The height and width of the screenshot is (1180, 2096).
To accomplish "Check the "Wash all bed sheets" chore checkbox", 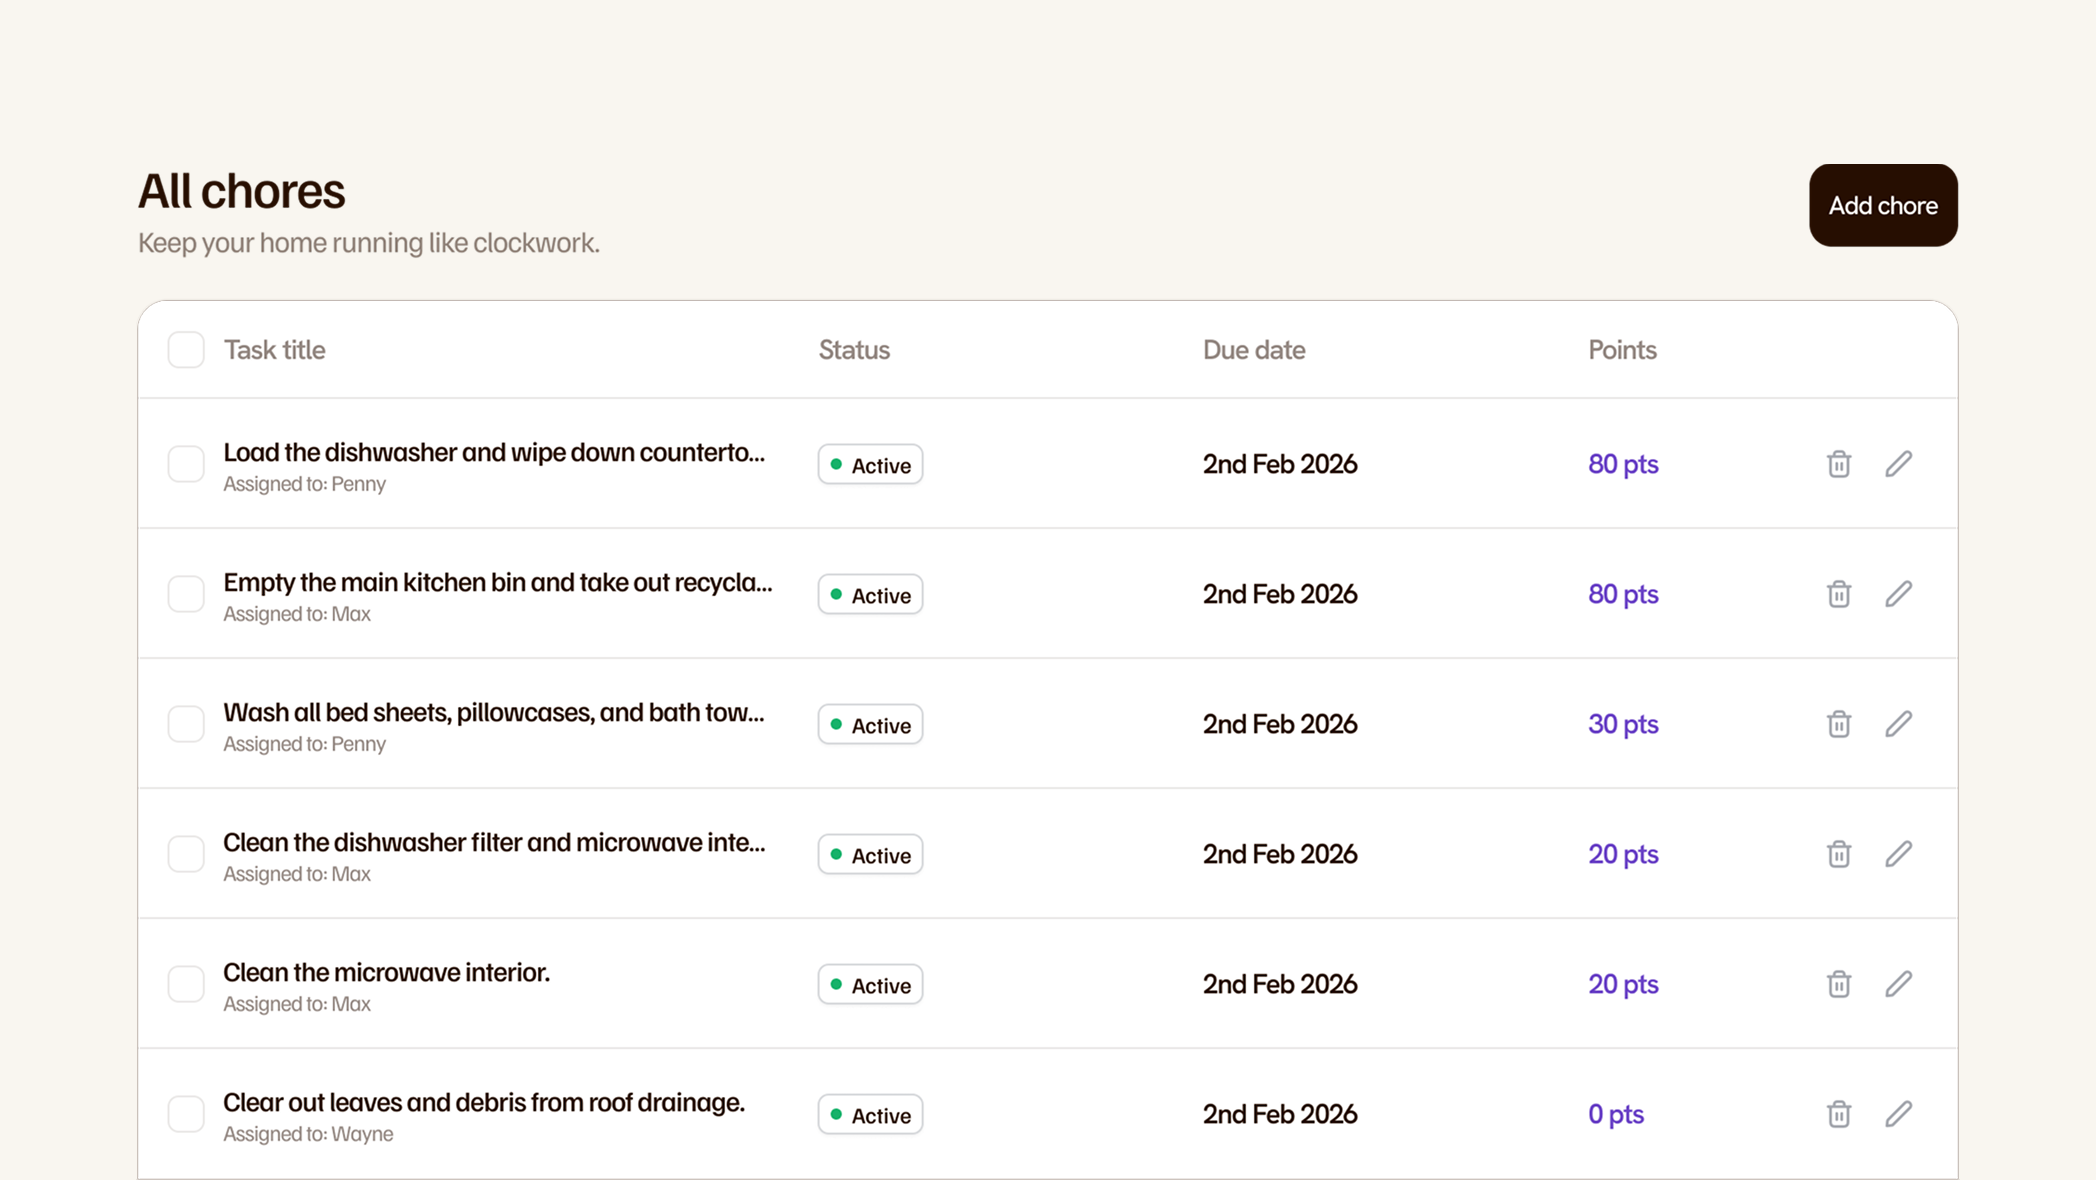I will [x=186, y=723].
